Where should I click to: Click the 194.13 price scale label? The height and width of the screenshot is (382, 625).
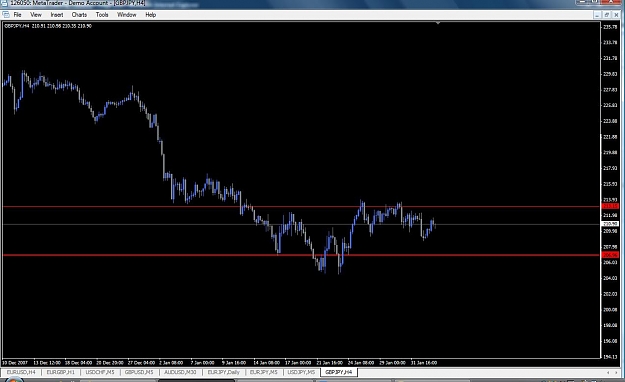tap(610, 357)
